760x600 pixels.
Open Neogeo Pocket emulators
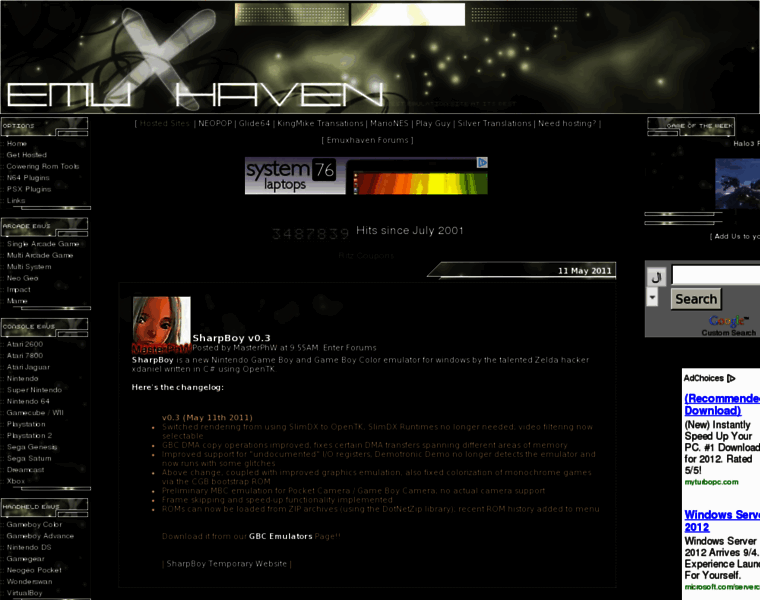pyautogui.click(x=34, y=570)
